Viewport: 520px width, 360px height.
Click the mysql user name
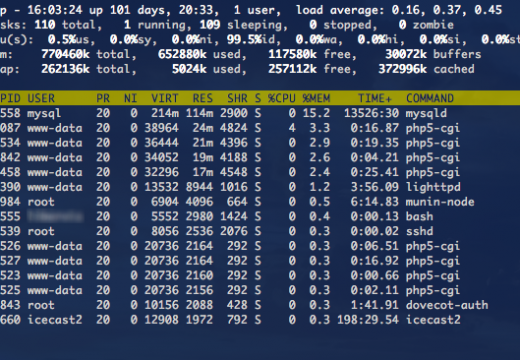(x=44, y=113)
